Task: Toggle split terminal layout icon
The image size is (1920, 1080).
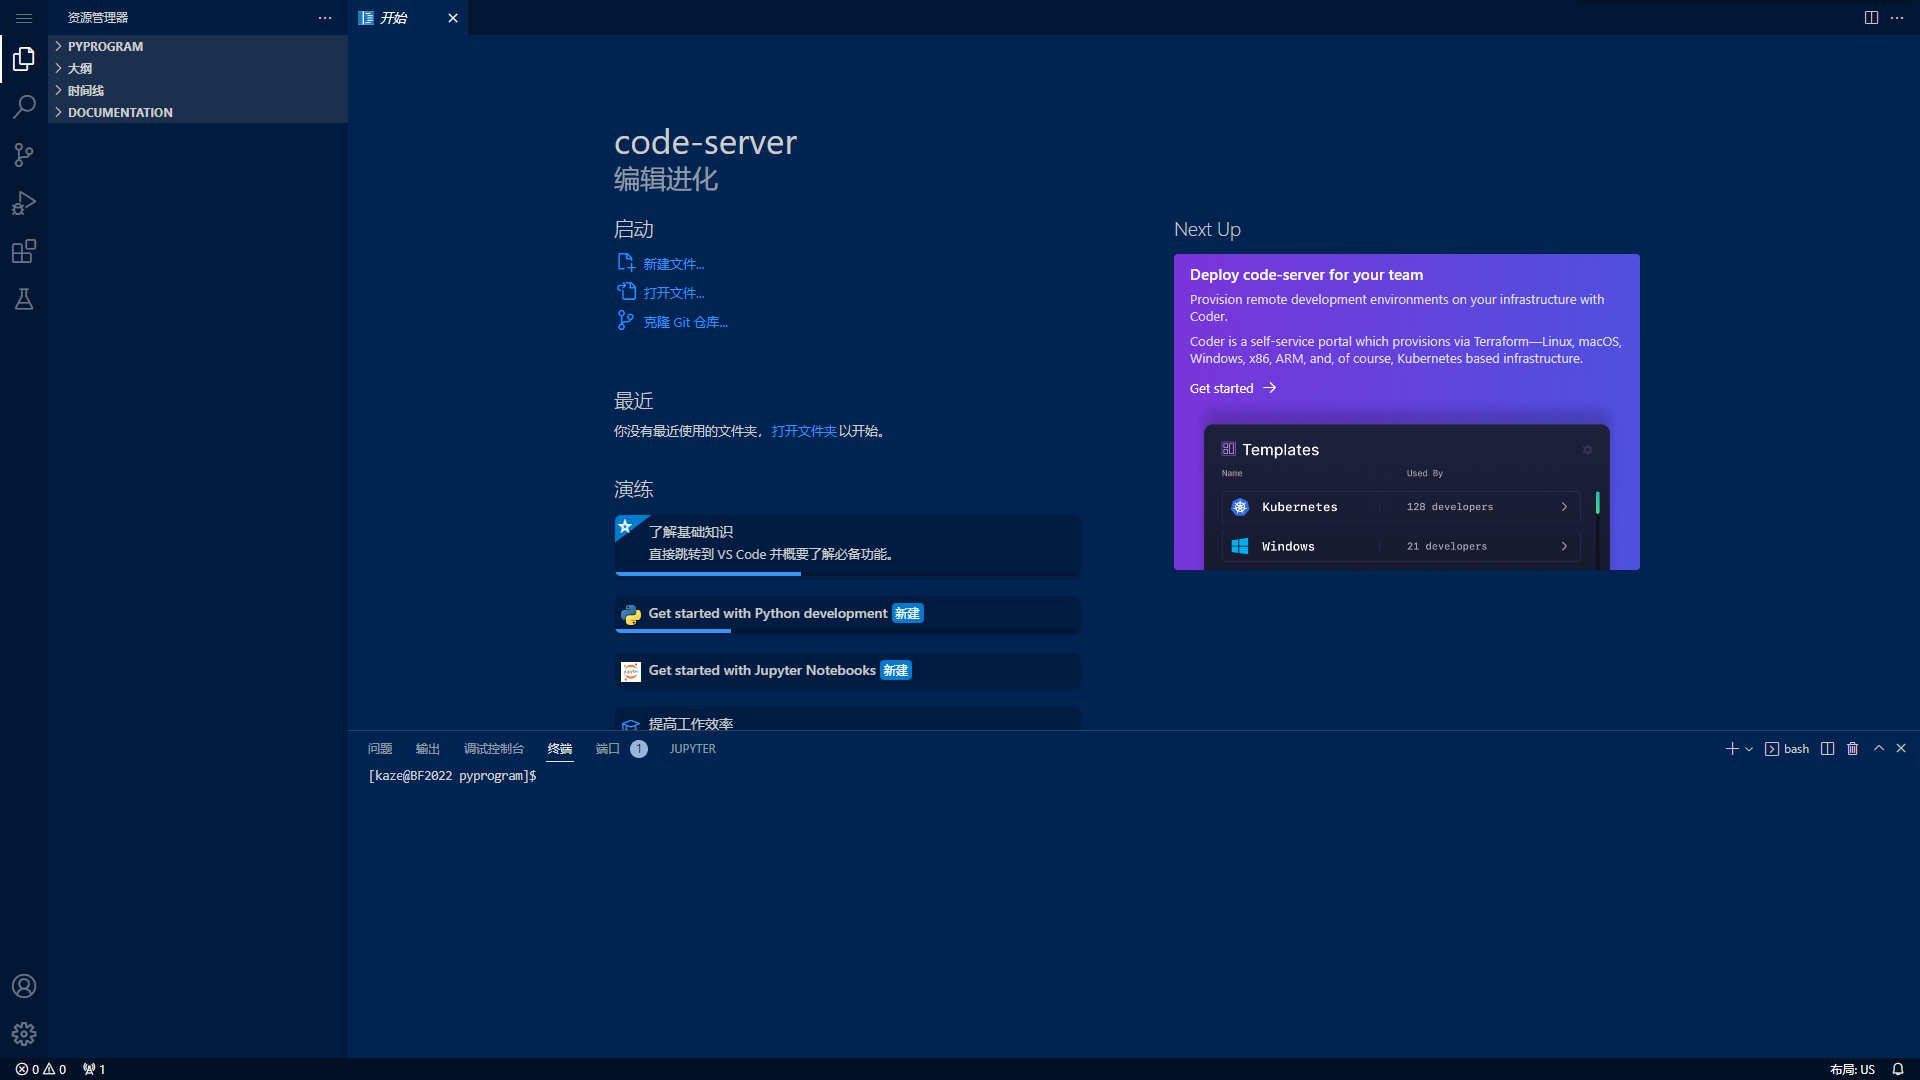Action: coord(1826,748)
